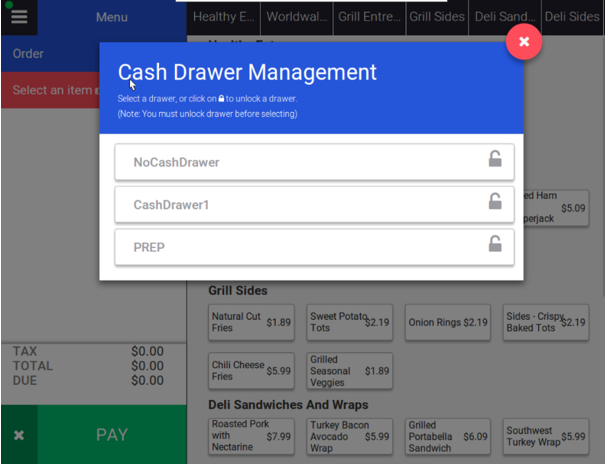The image size is (605, 464).
Task: Click the PAY button
Action: click(x=112, y=435)
